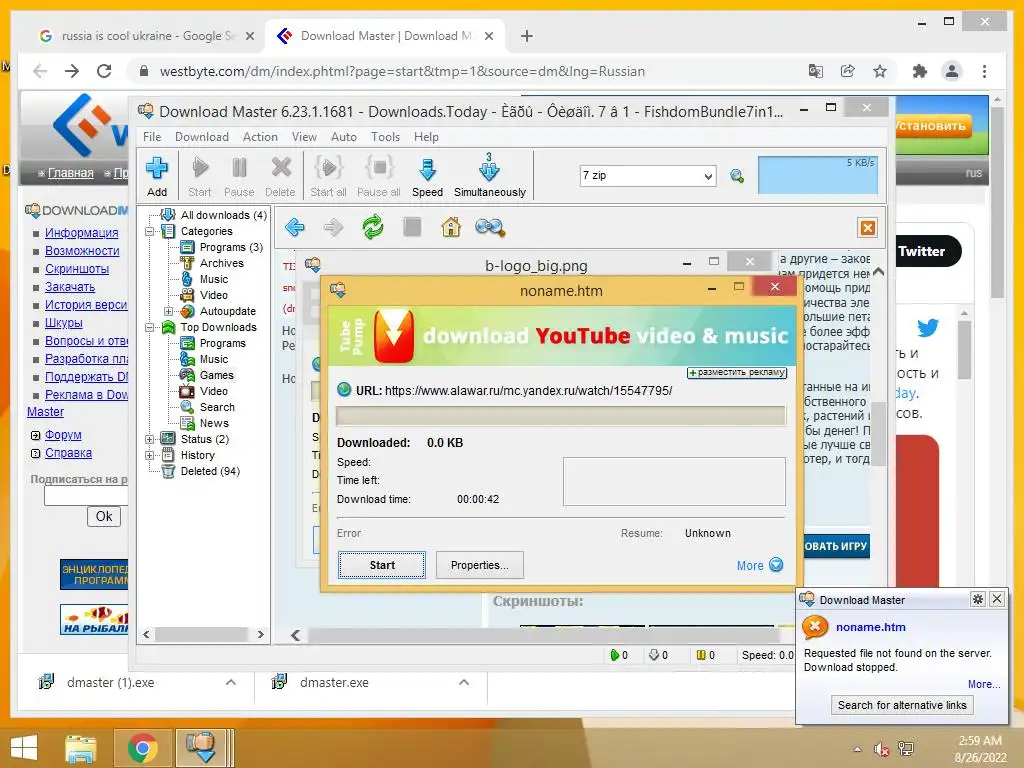Open Chrome profile avatar icon
This screenshot has width=1024, height=768.
(952, 71)
